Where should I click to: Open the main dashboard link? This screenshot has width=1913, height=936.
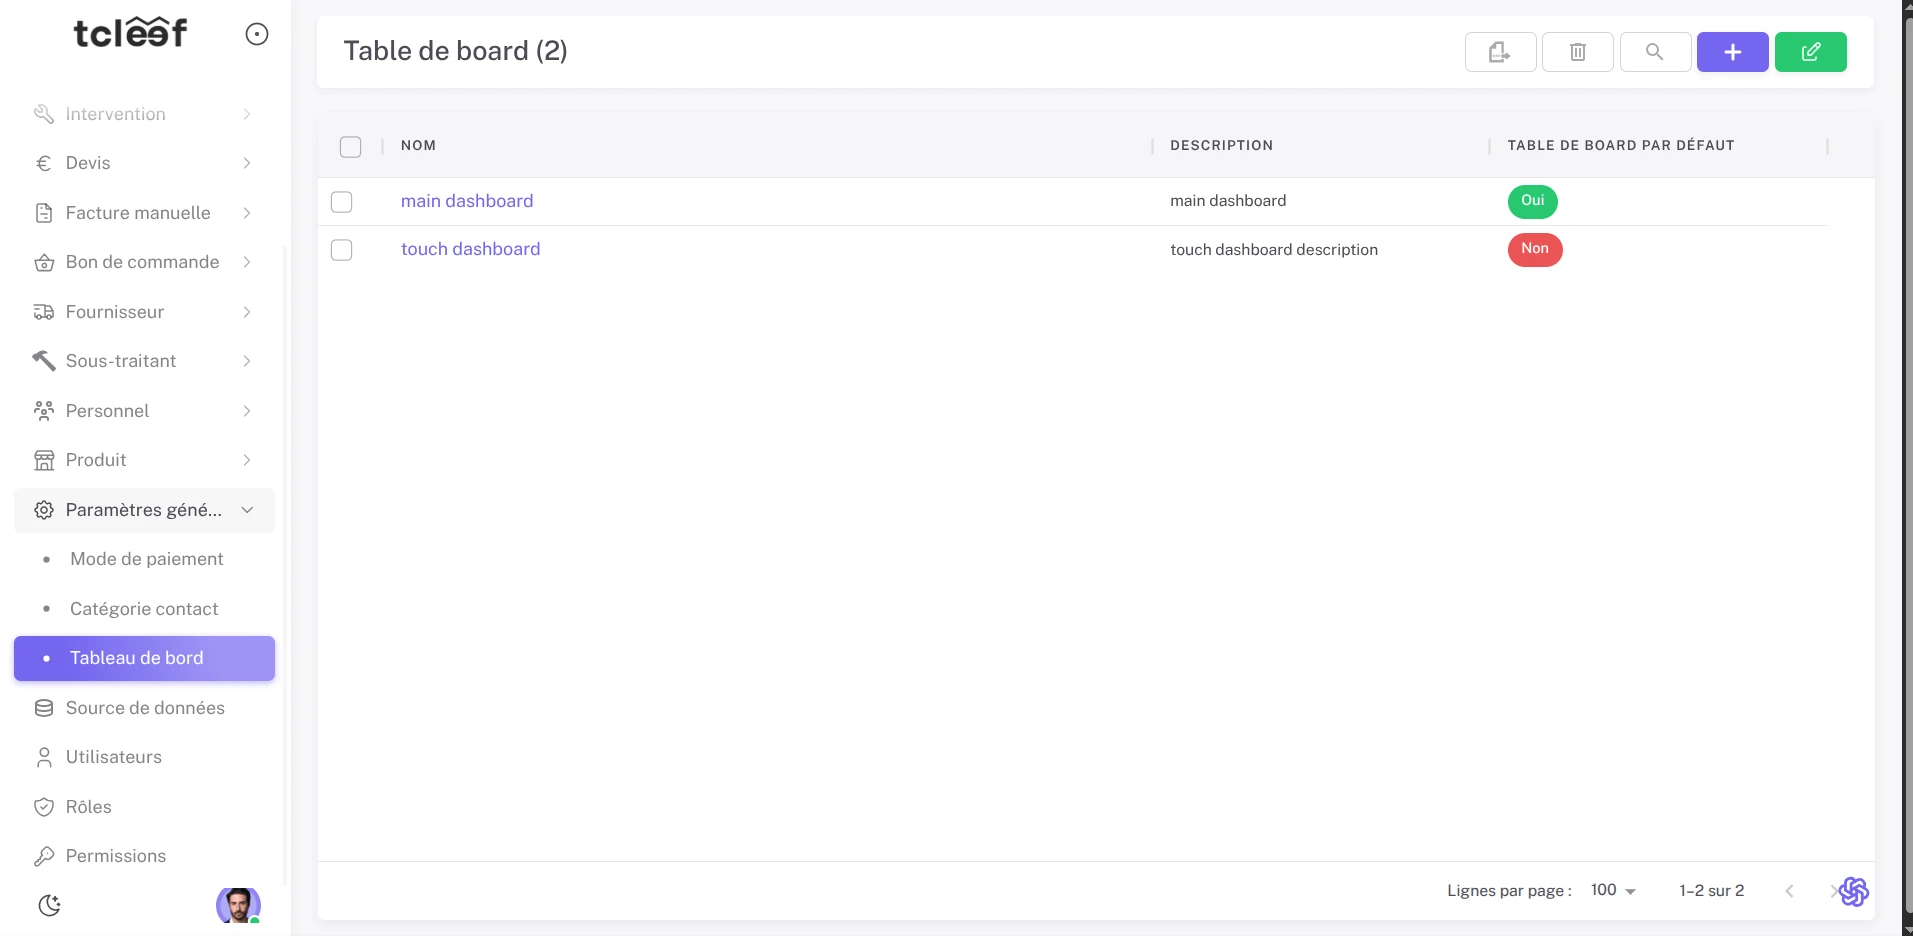click(467, 201)
